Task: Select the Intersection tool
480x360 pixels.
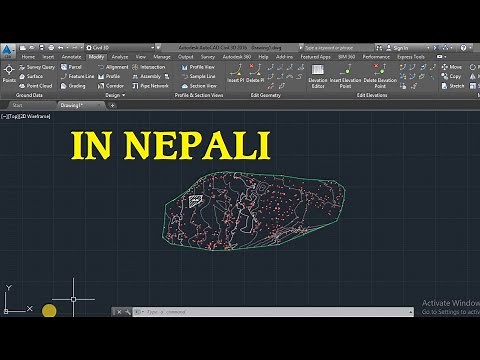Action: 149,67
